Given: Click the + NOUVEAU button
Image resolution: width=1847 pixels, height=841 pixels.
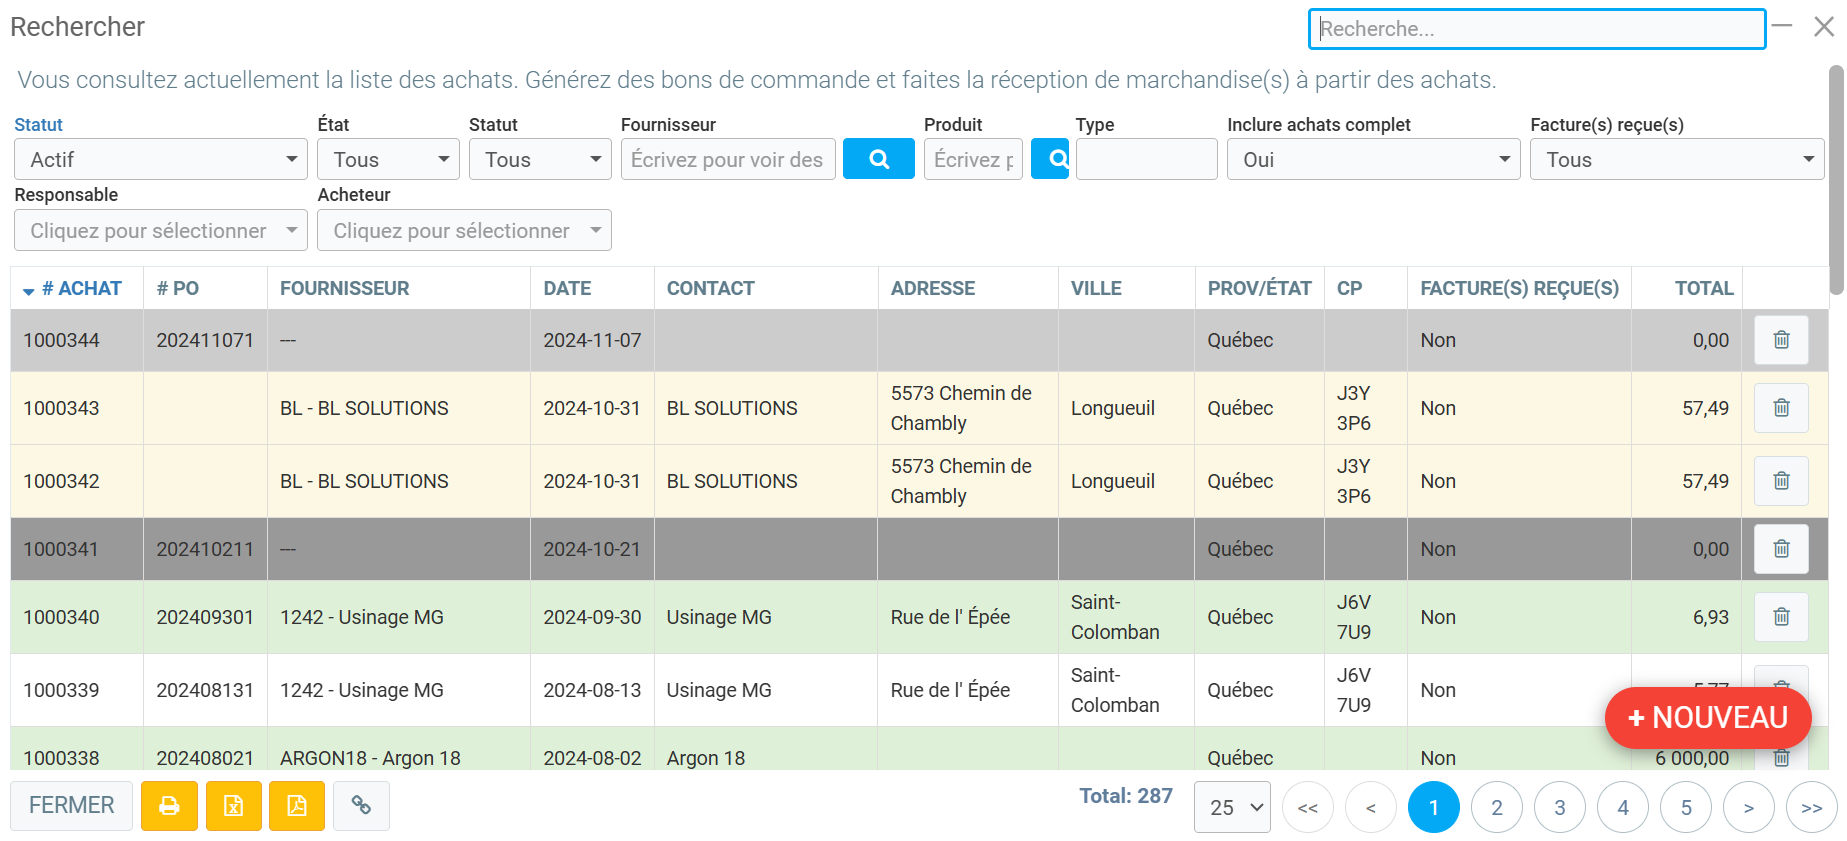Looking at the screenshot, I should coord(1707,718).
